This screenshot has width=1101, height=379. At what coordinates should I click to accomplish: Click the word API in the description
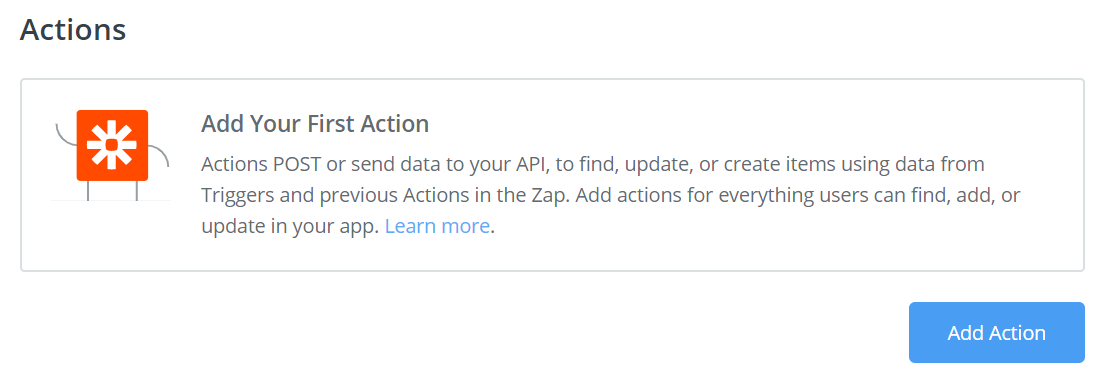(x=532, y=164)
